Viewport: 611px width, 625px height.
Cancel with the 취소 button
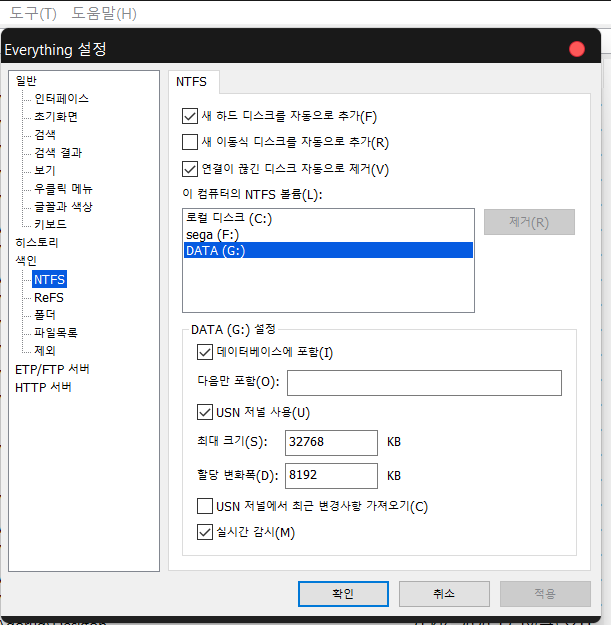click(x=444, y=594)
